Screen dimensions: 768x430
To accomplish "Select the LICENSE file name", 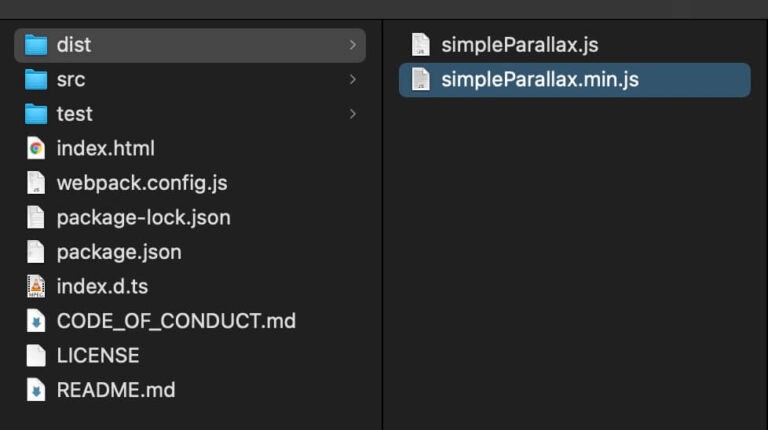I will point(98,356).
